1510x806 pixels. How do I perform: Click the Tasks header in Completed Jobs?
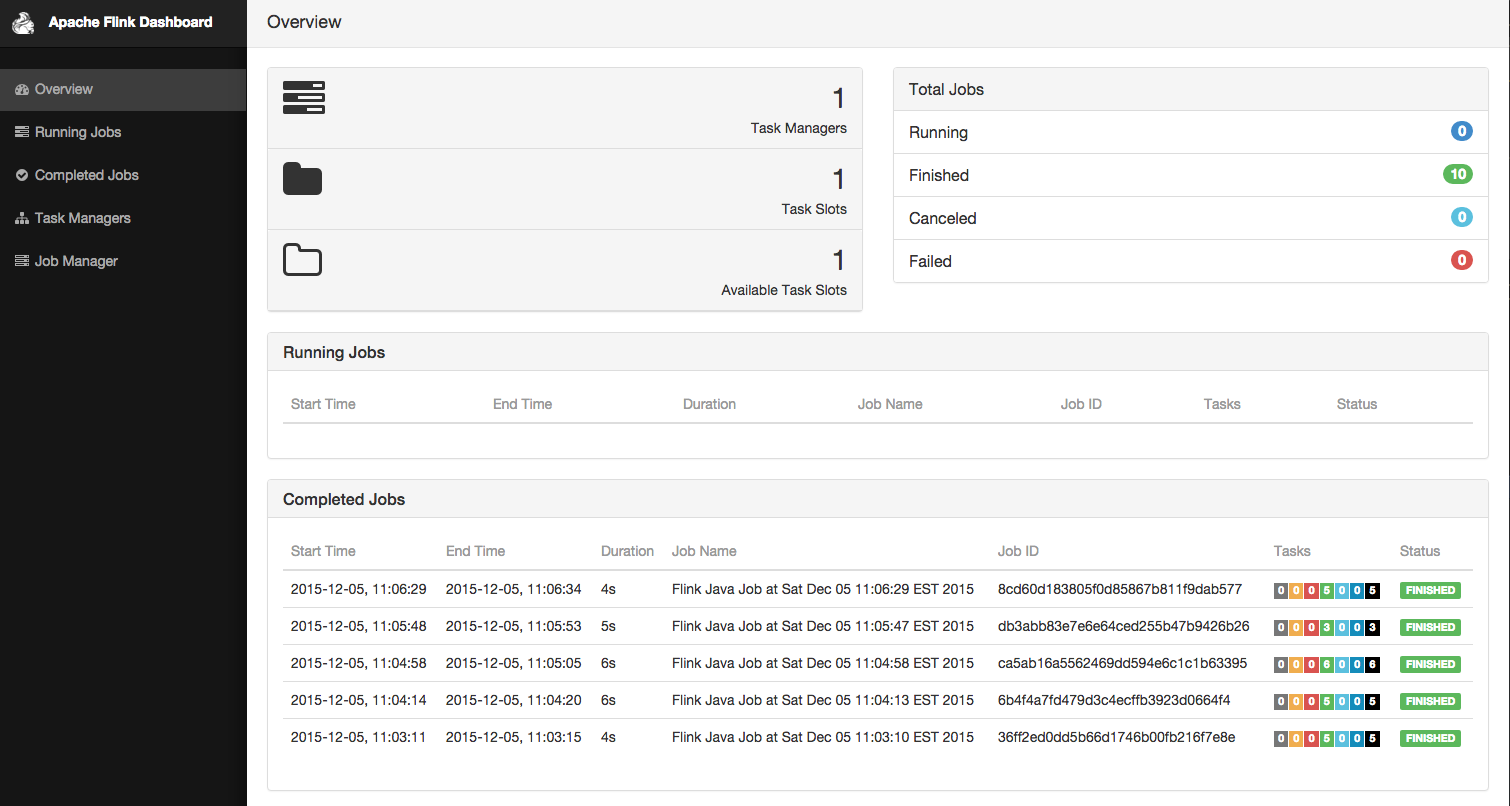pyautogui.click(x=1292, y=551)
